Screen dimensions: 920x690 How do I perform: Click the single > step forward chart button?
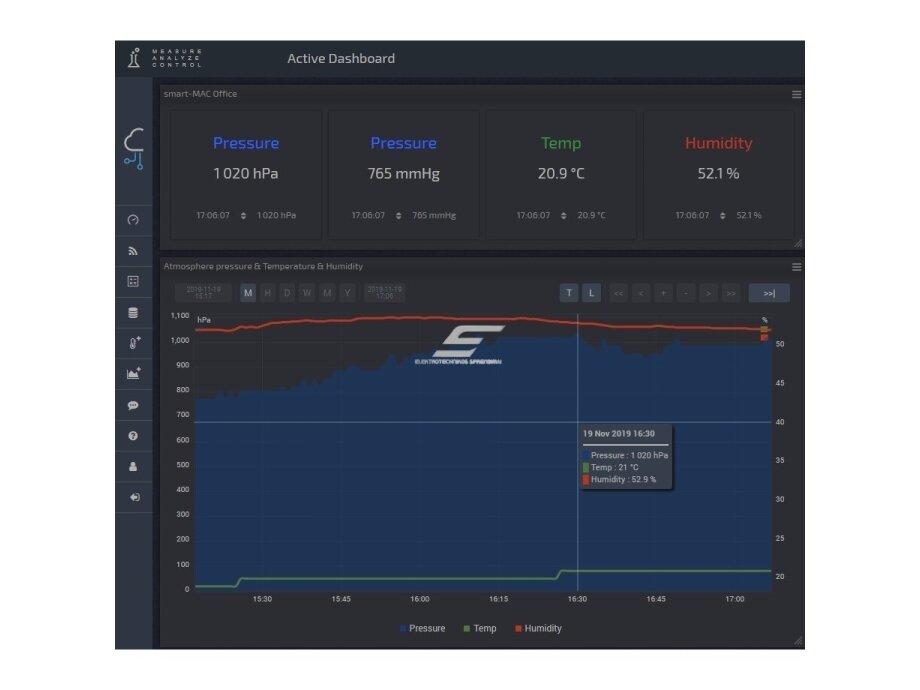coord(708,293)
